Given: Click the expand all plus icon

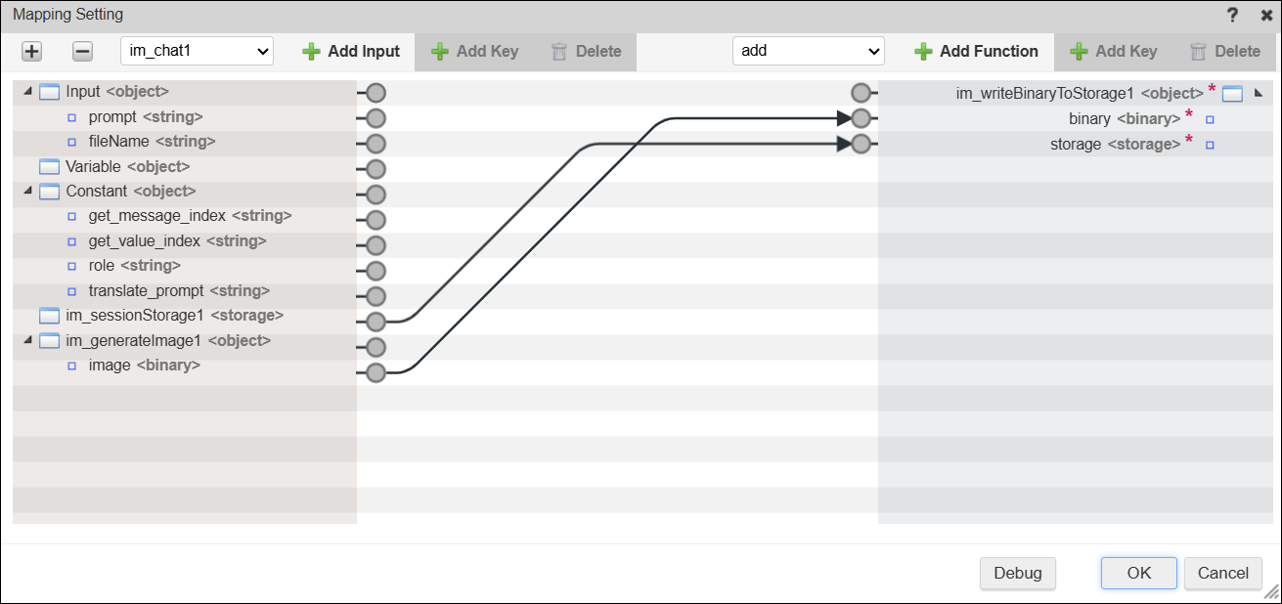Looking at the screenshot, I should [x=32, y=51].
